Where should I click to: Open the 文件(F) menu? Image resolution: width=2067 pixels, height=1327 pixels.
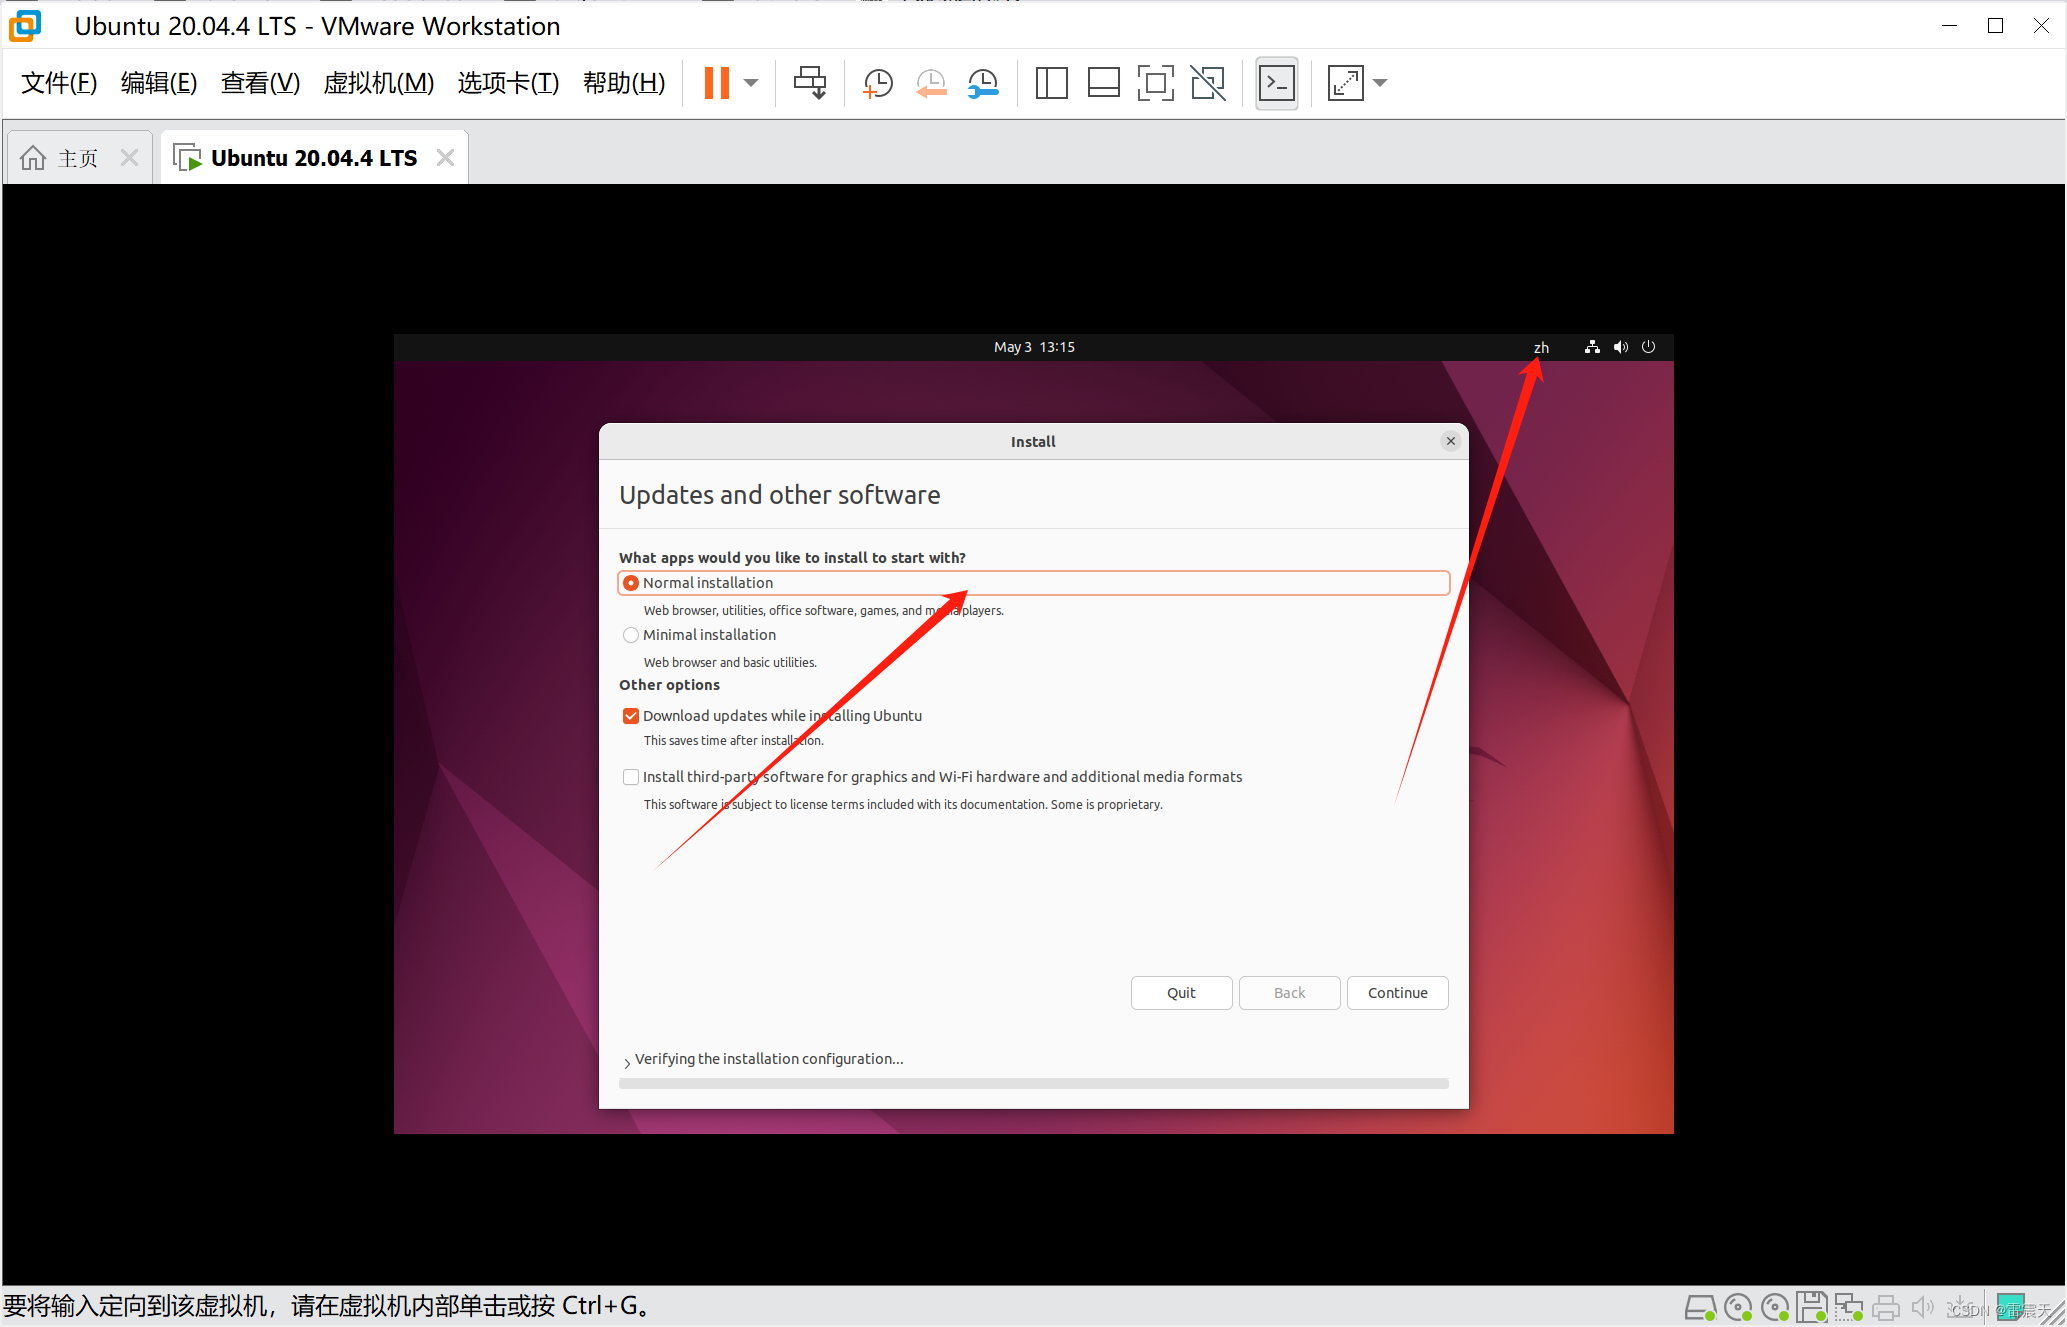click(x=59, y=83)
